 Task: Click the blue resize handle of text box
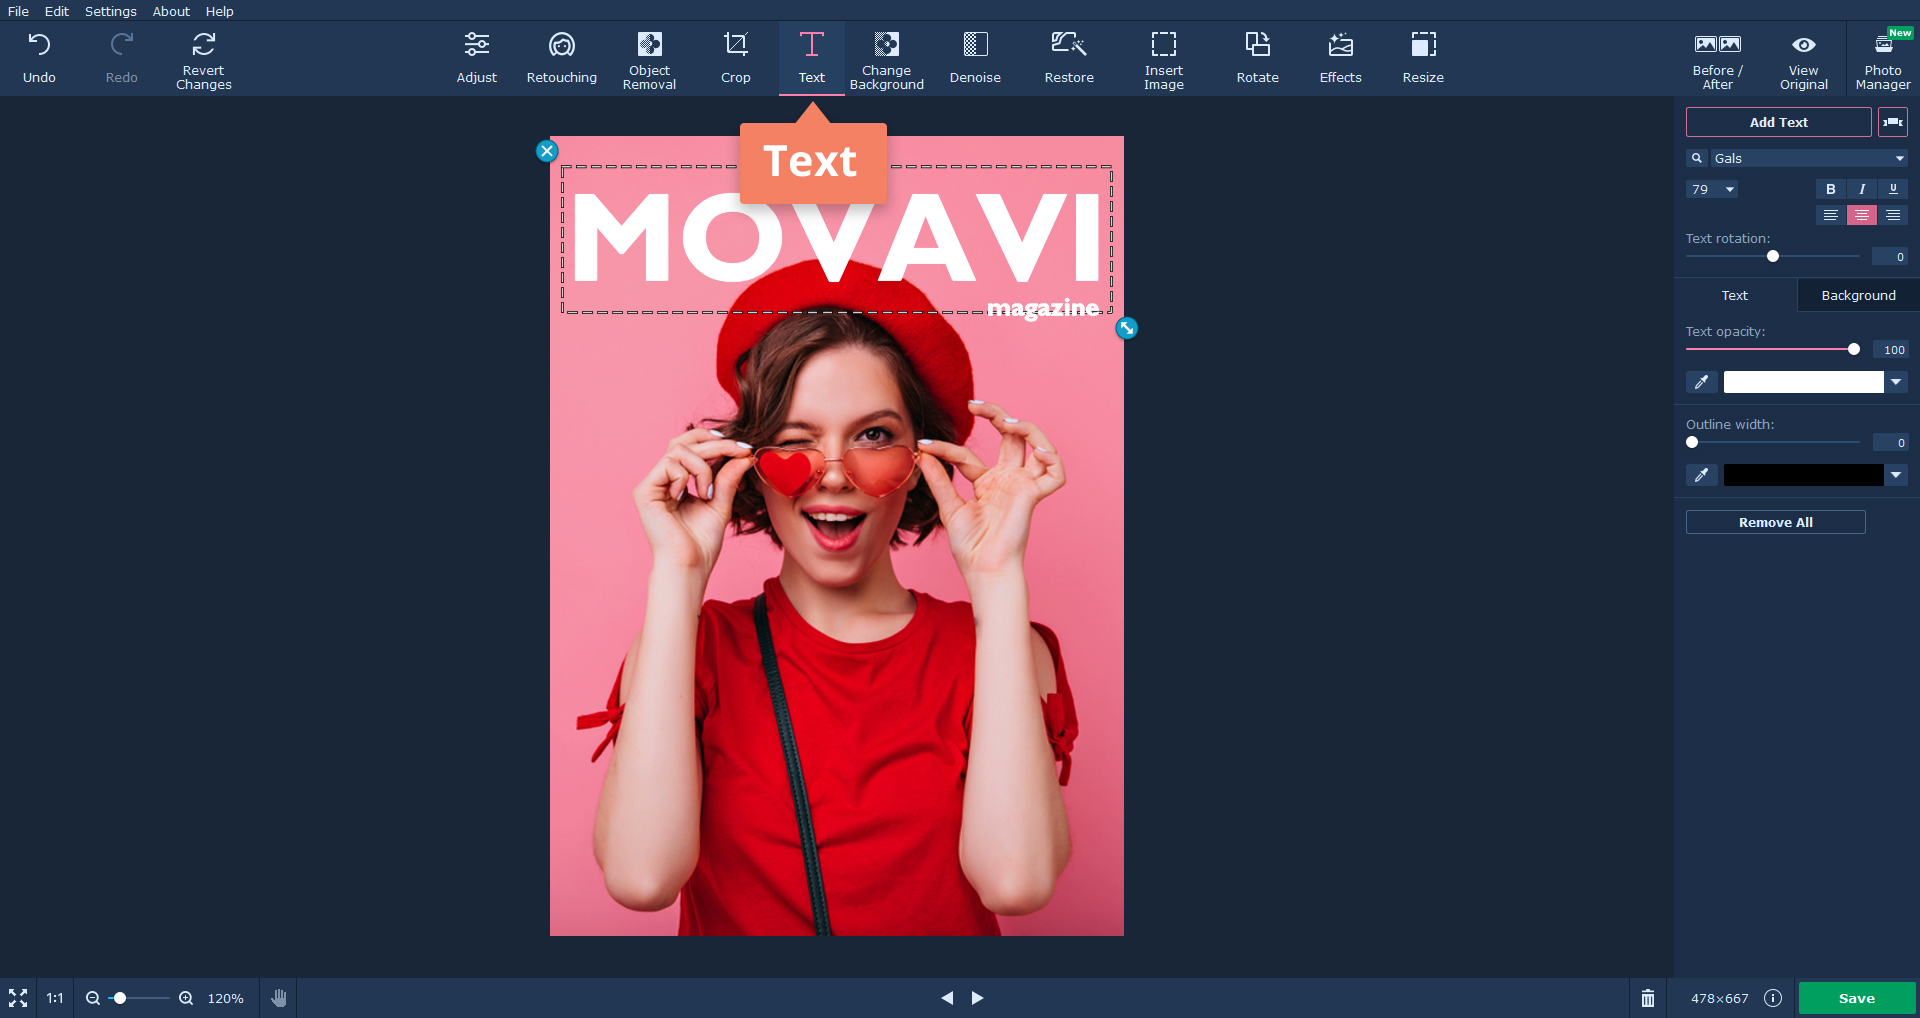point(1127,328)
